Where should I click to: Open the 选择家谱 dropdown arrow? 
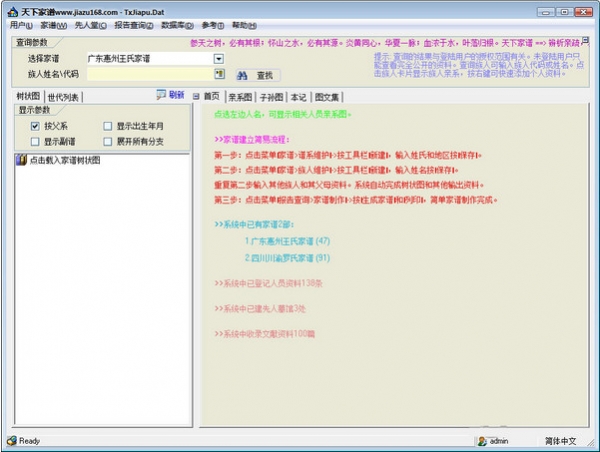point(219,59)
